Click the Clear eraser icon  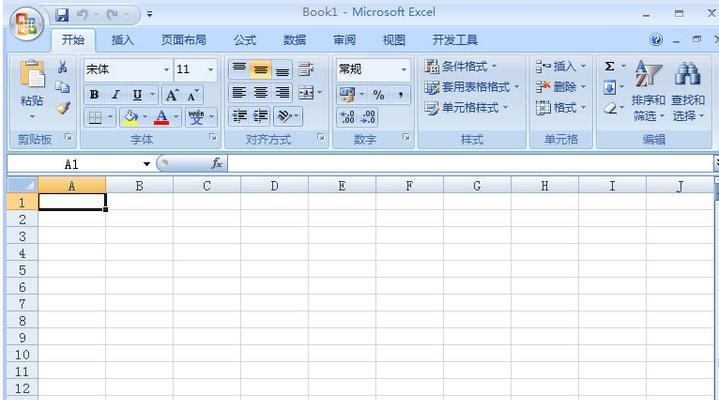pos(610,108)
